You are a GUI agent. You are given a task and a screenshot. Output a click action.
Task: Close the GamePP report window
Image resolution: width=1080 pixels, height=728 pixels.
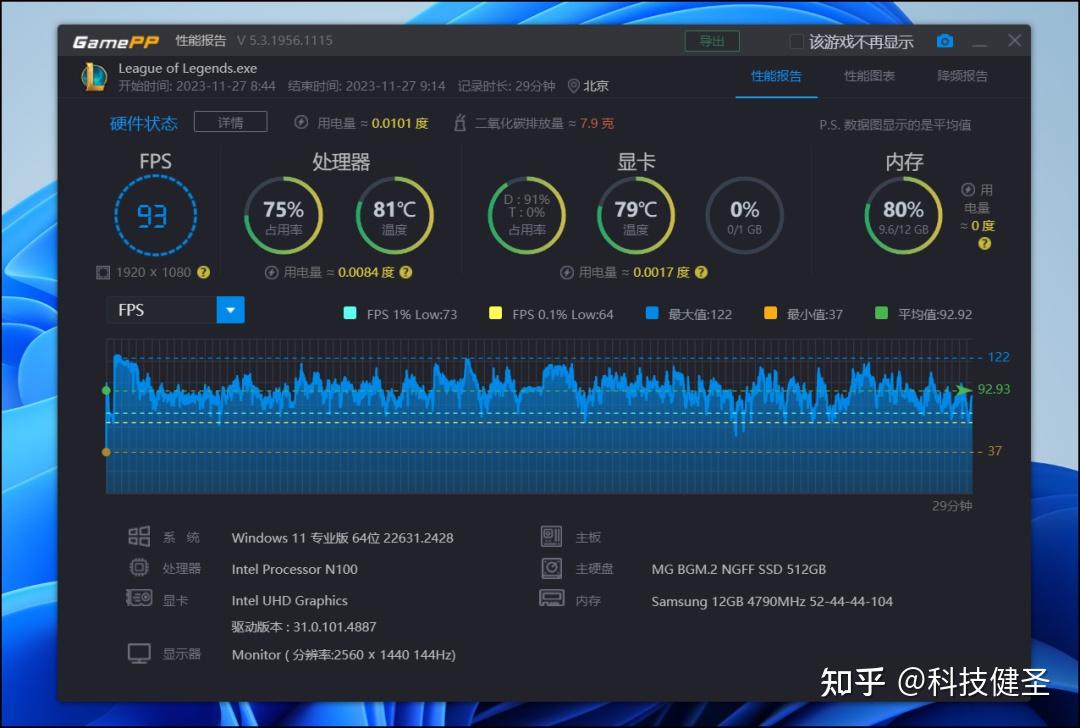click(1015, 41)
